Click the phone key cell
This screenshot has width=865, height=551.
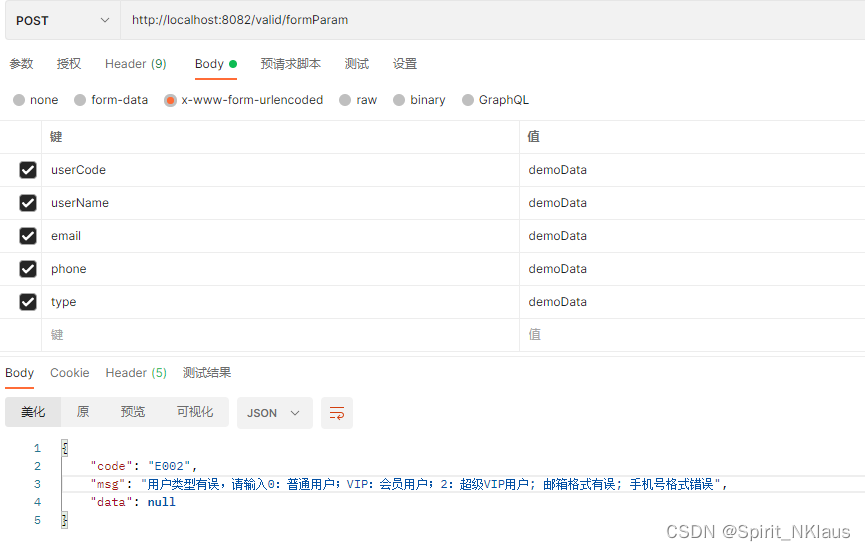click(x=280, y=269)
